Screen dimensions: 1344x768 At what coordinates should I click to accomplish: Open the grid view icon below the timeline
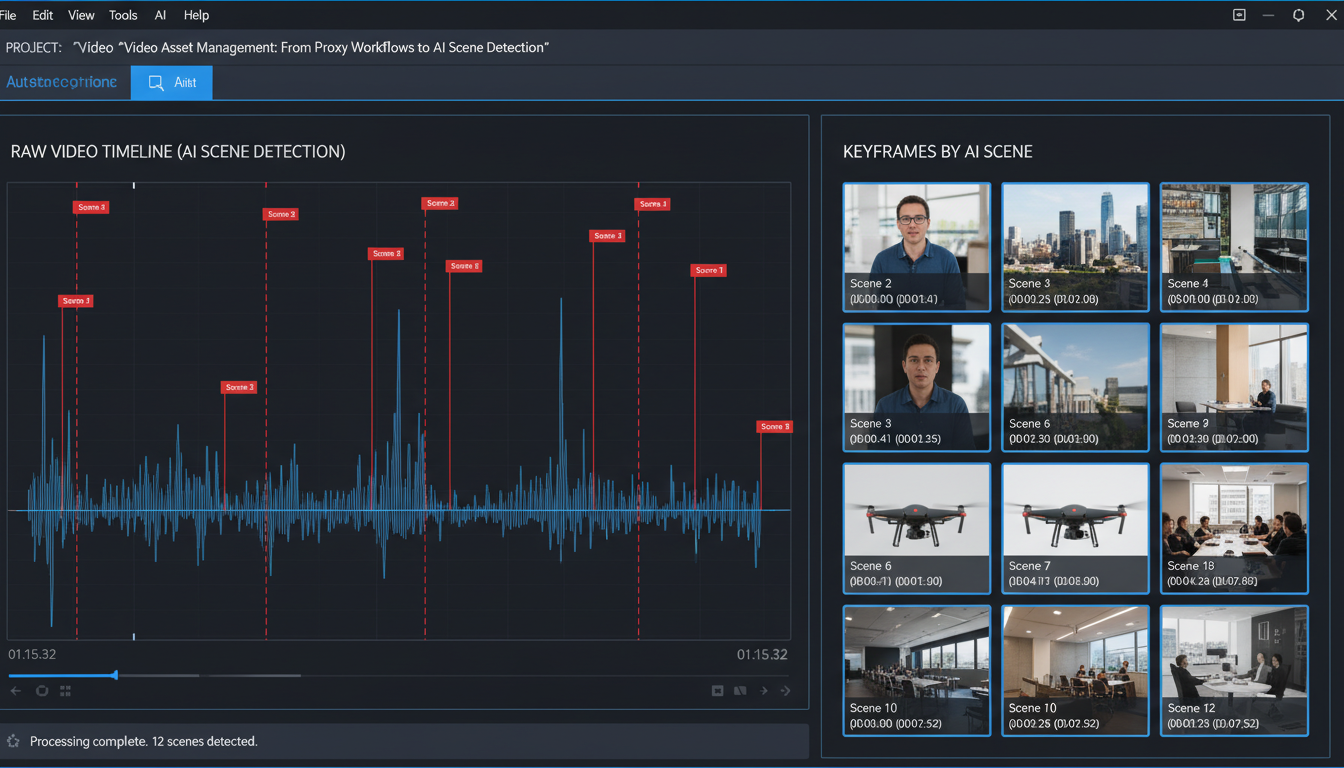tap(65, 690)
